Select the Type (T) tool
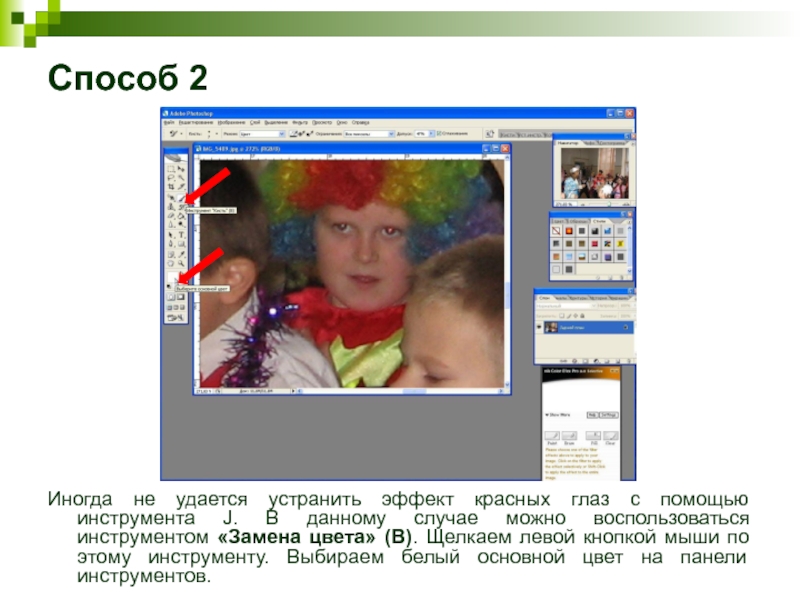 pyautogui.click(x=181, y=233)
